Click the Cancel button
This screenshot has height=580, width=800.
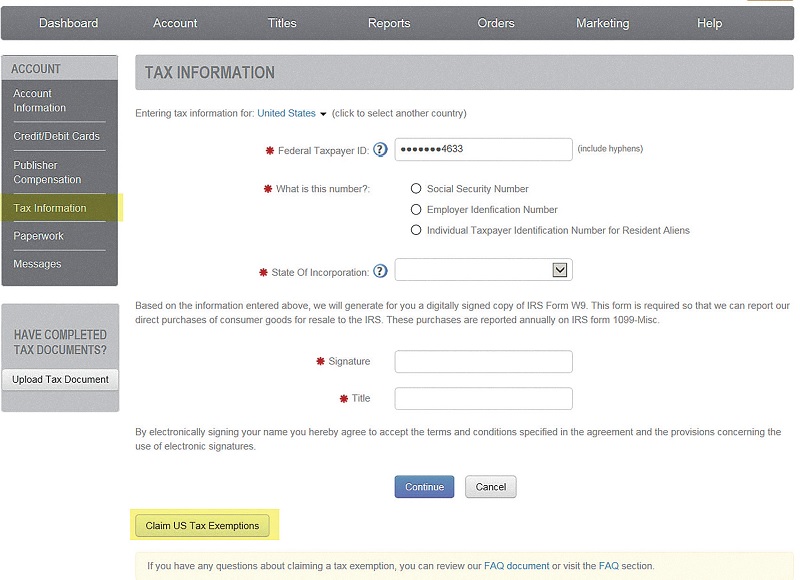click(490, 487)
